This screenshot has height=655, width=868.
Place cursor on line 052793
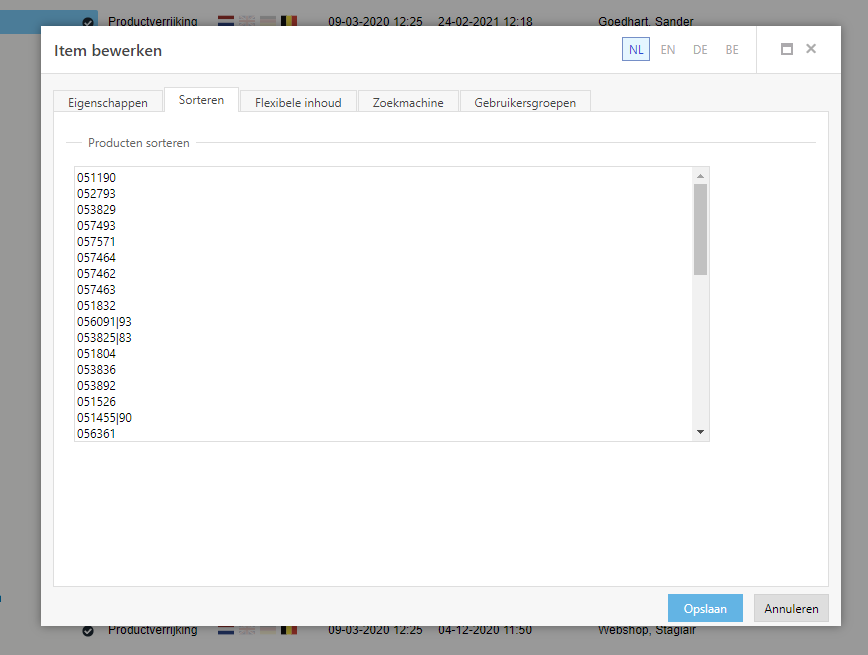[96, 194]
